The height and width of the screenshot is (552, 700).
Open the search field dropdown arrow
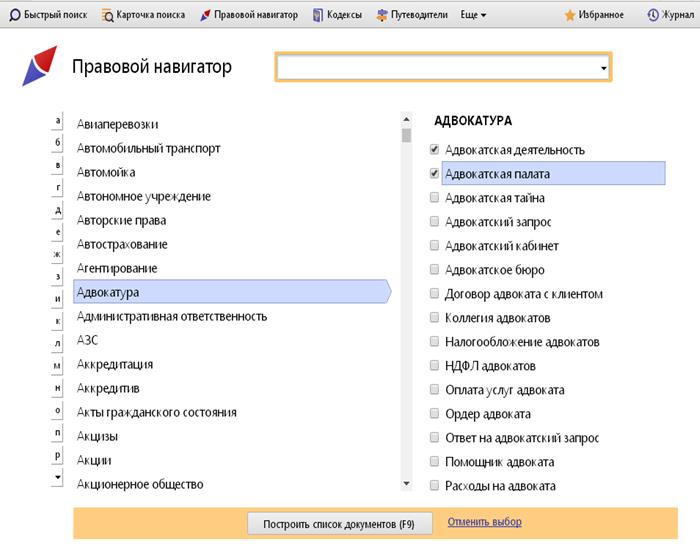pyautogui.click(x=603, y=68)
